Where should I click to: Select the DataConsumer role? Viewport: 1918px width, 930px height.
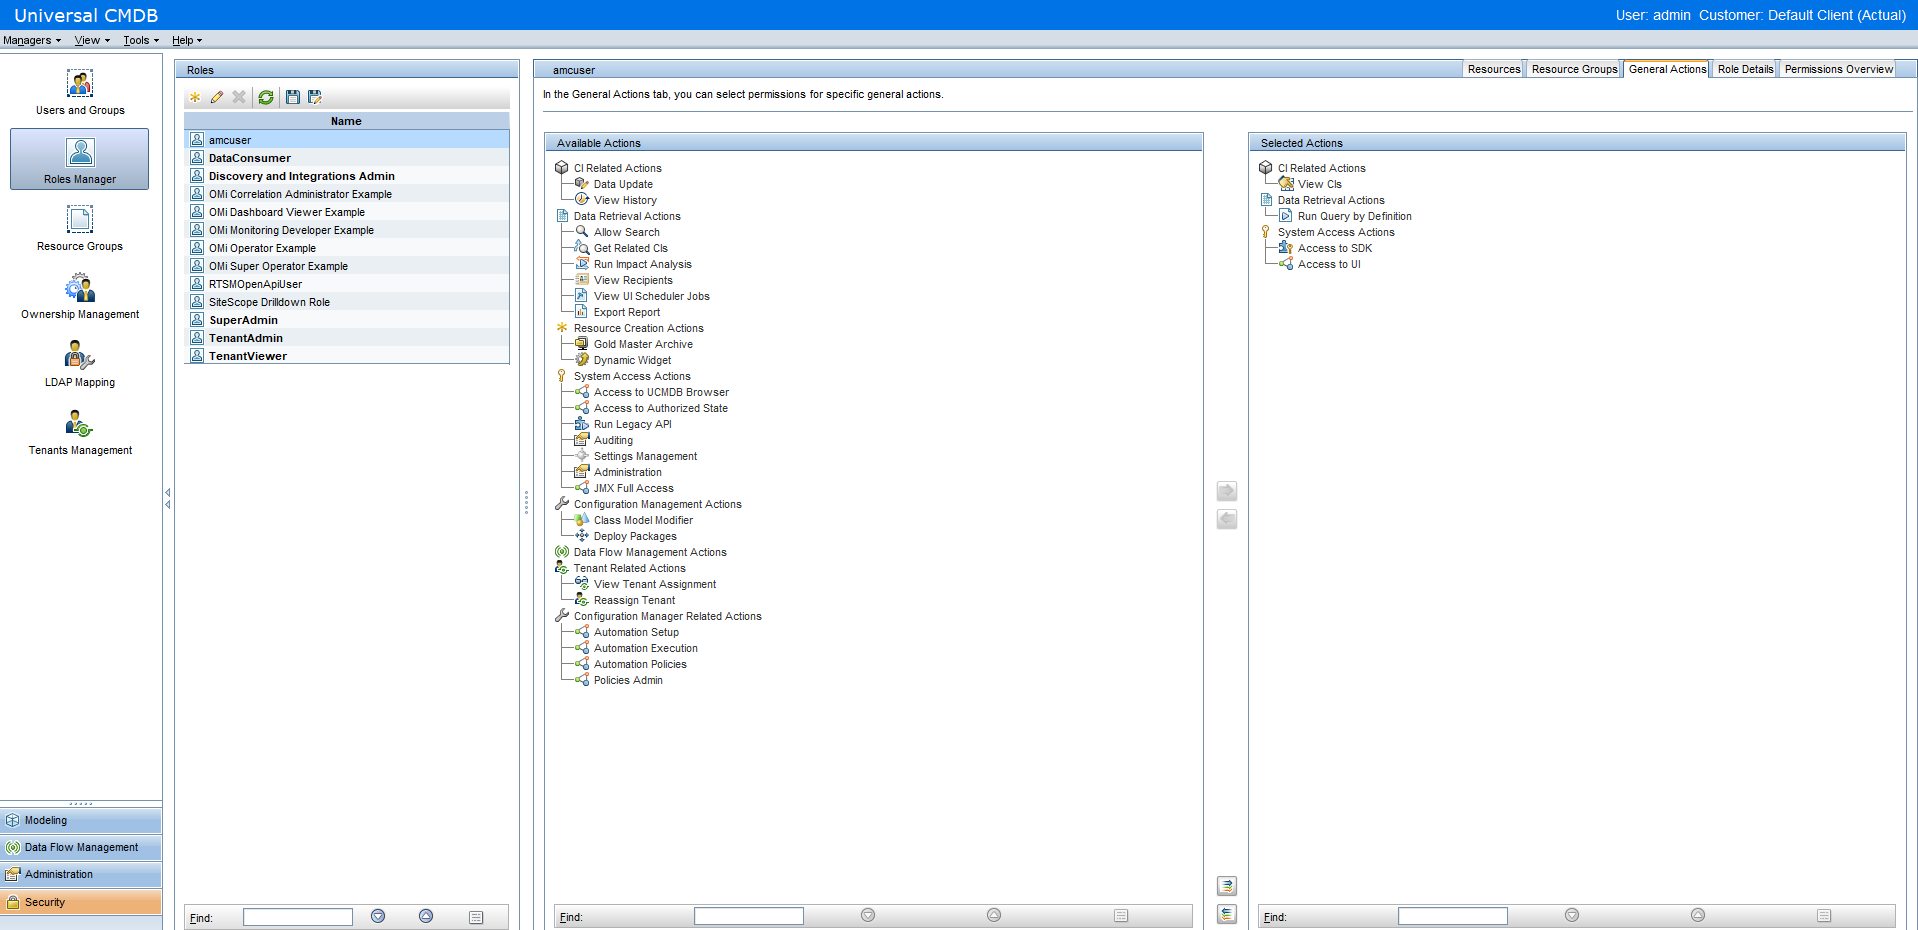347,158
